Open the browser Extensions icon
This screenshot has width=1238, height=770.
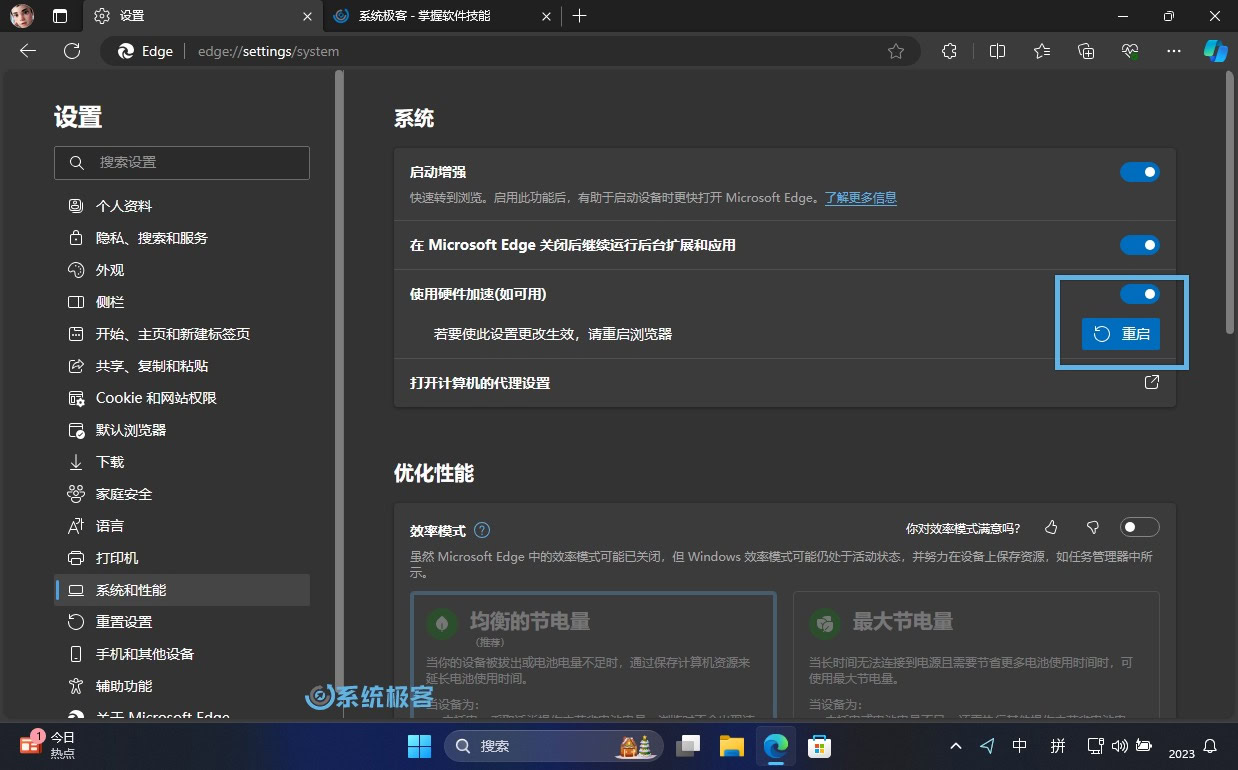coord(948,51)
